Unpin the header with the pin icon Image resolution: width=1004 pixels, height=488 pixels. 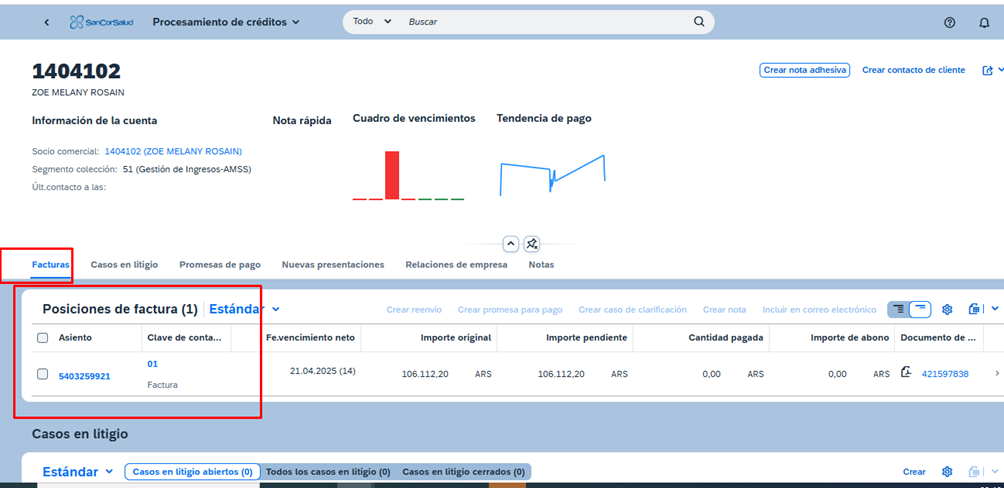533,244
